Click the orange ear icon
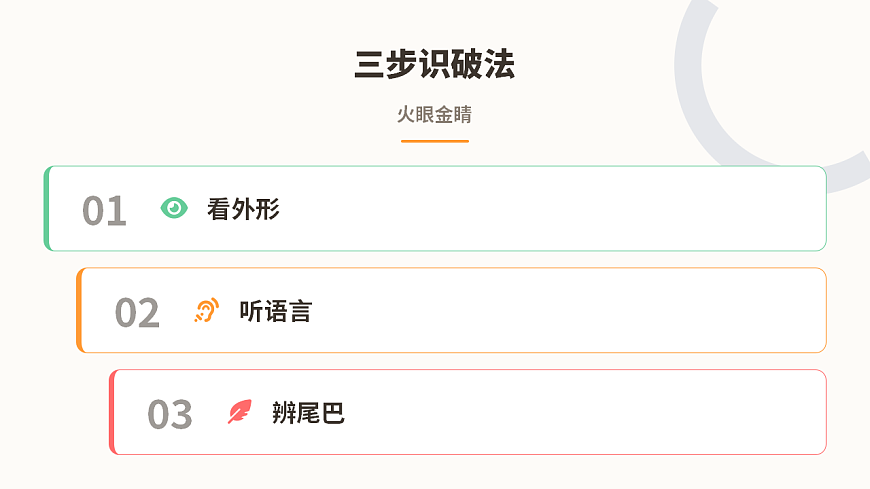 (206, 311)
